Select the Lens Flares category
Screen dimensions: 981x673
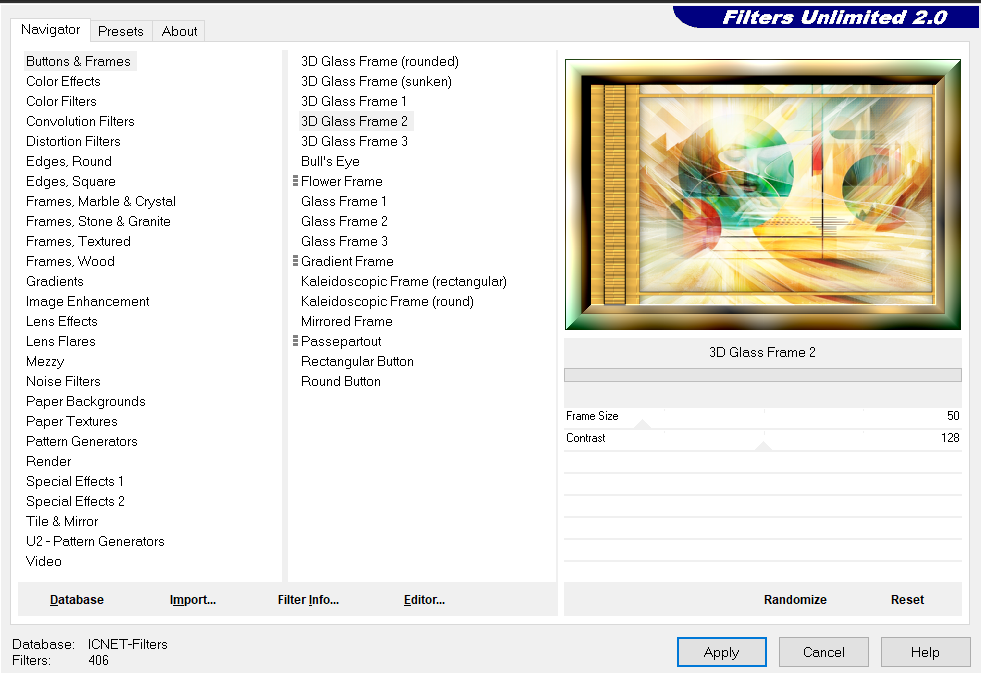(x=61, y=341)
